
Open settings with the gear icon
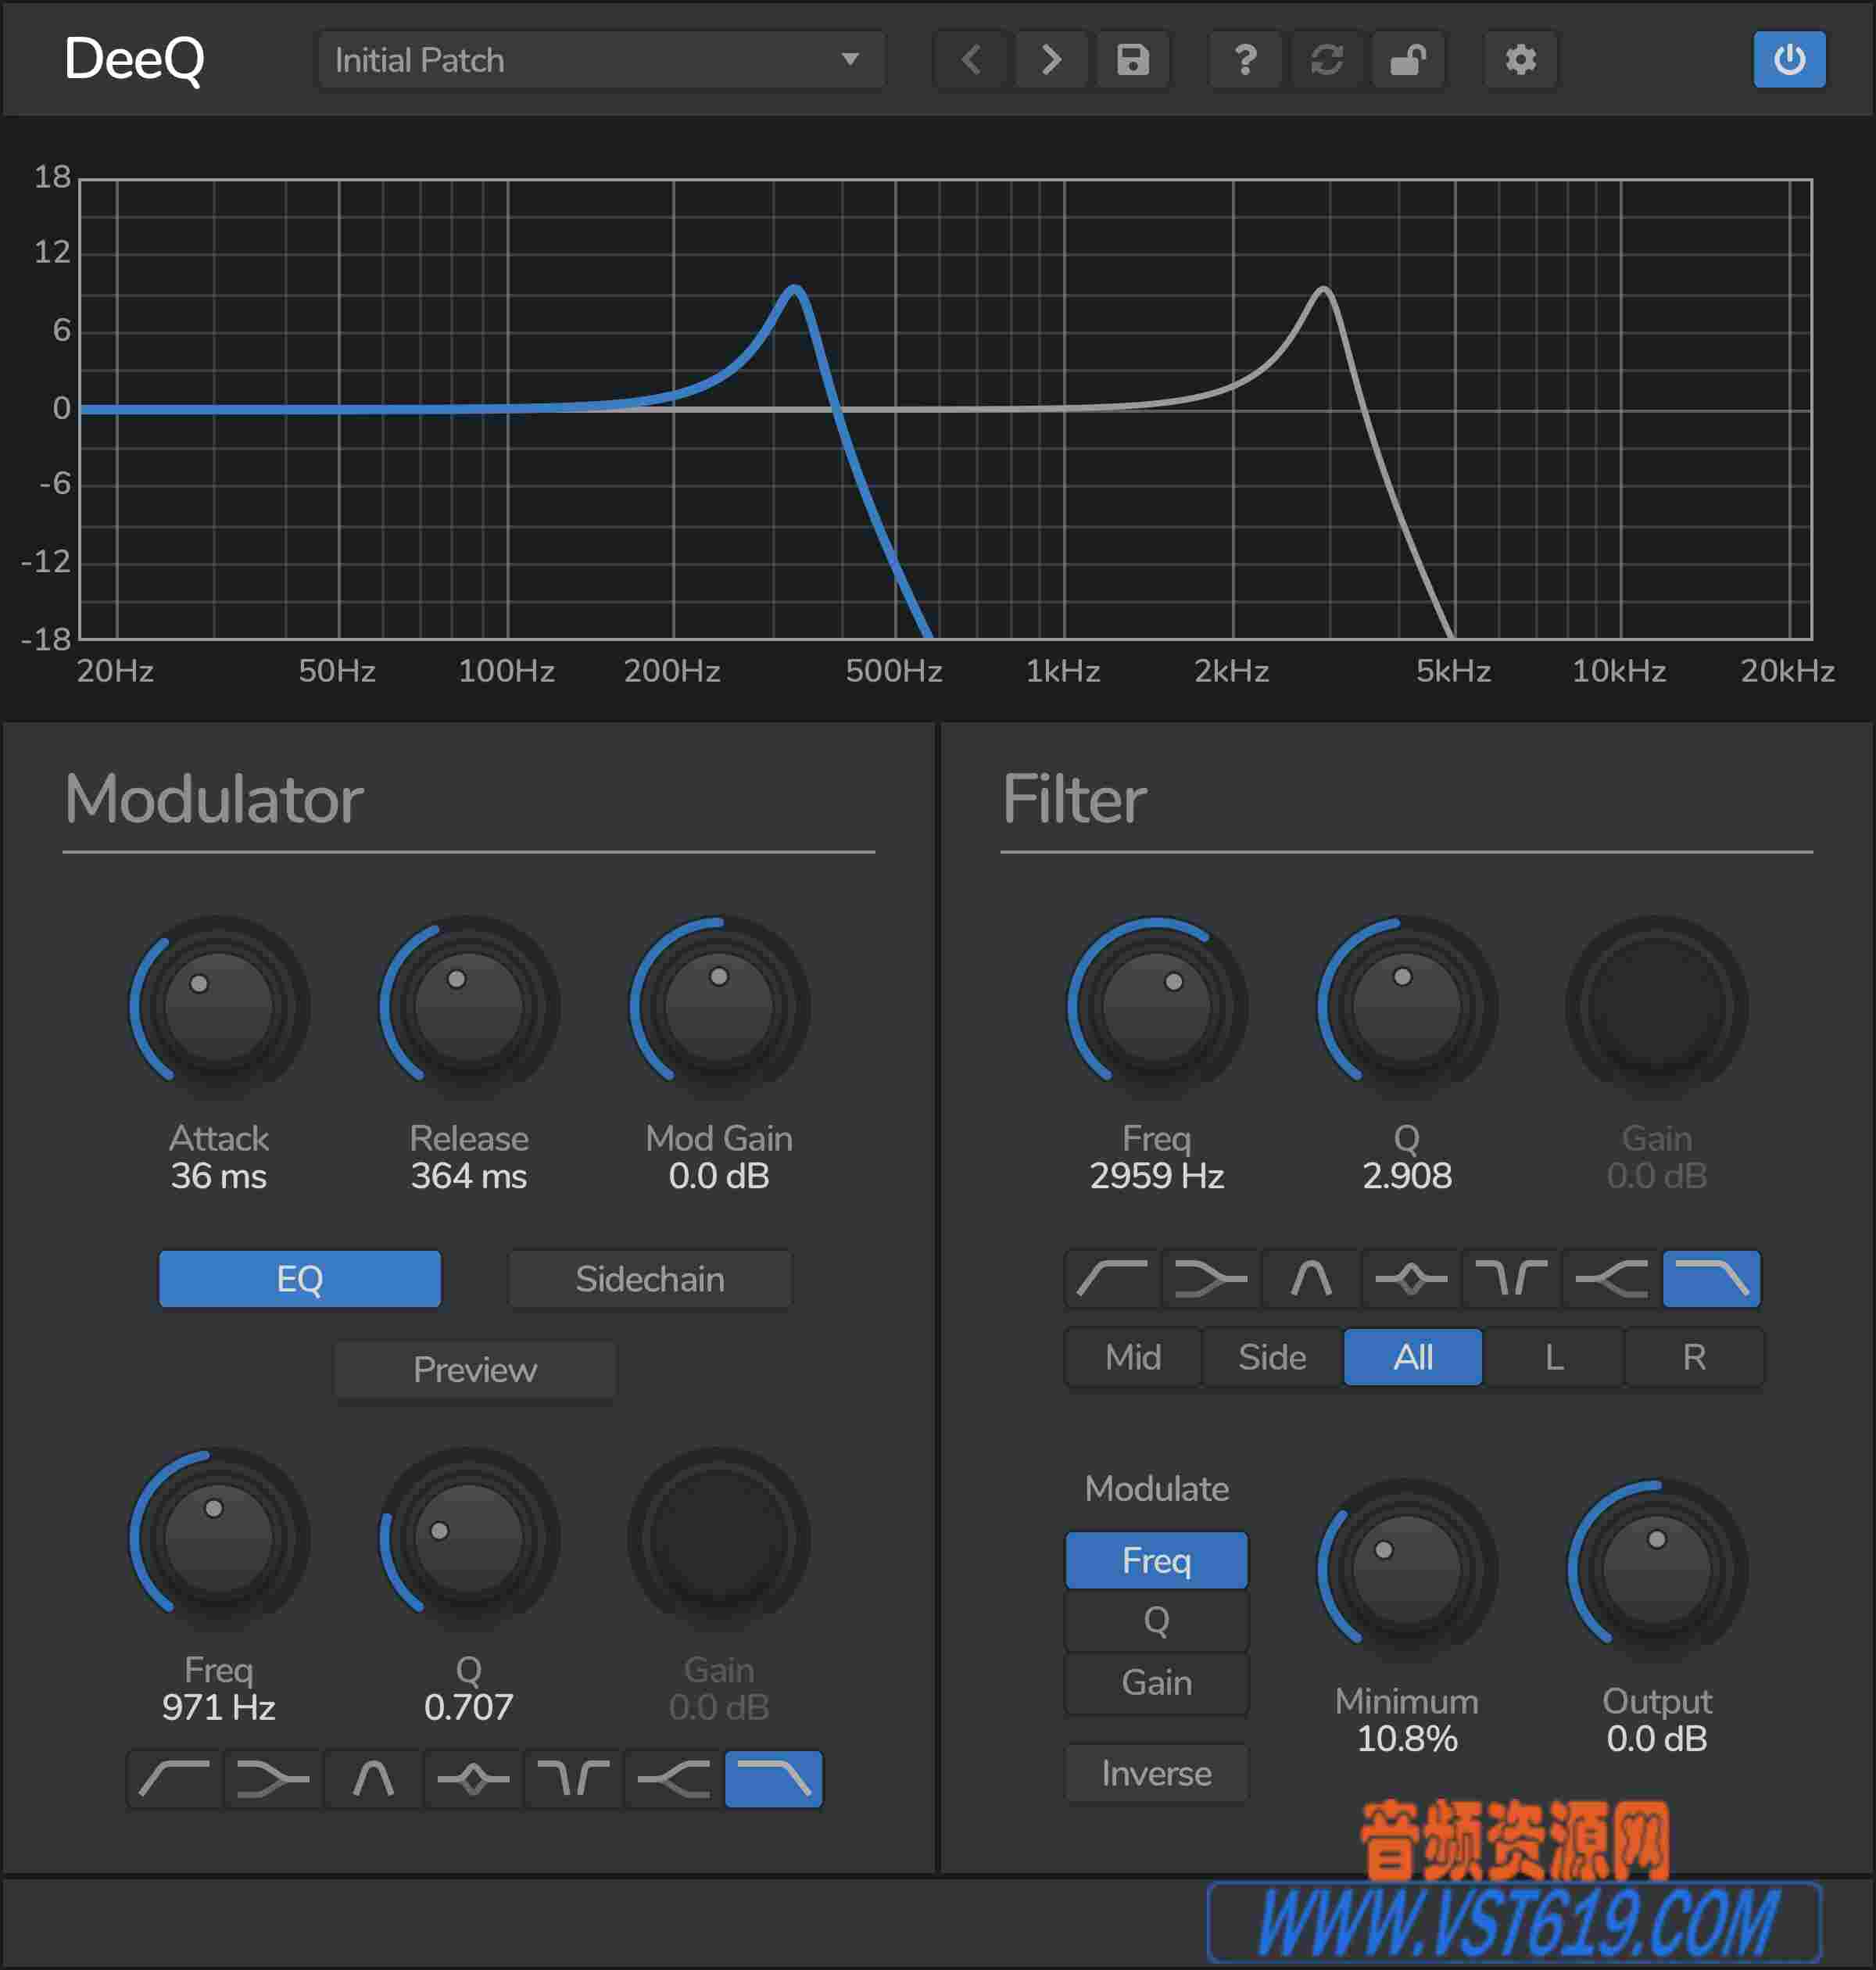(1520, 60)
